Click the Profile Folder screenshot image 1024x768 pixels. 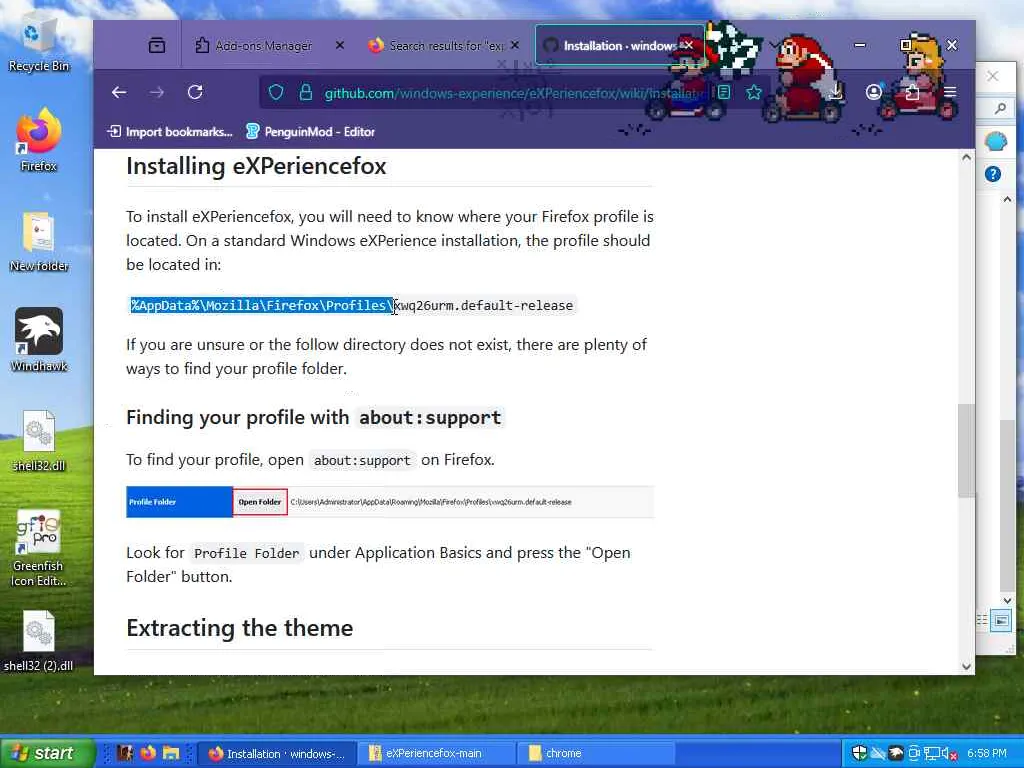(x=390, y=502)
